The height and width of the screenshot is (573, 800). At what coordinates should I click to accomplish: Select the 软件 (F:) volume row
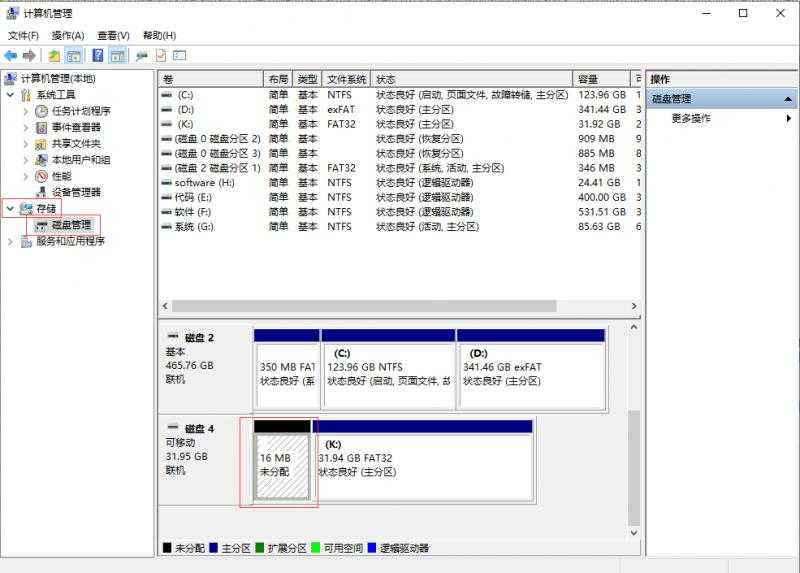[x=401, y=212]
